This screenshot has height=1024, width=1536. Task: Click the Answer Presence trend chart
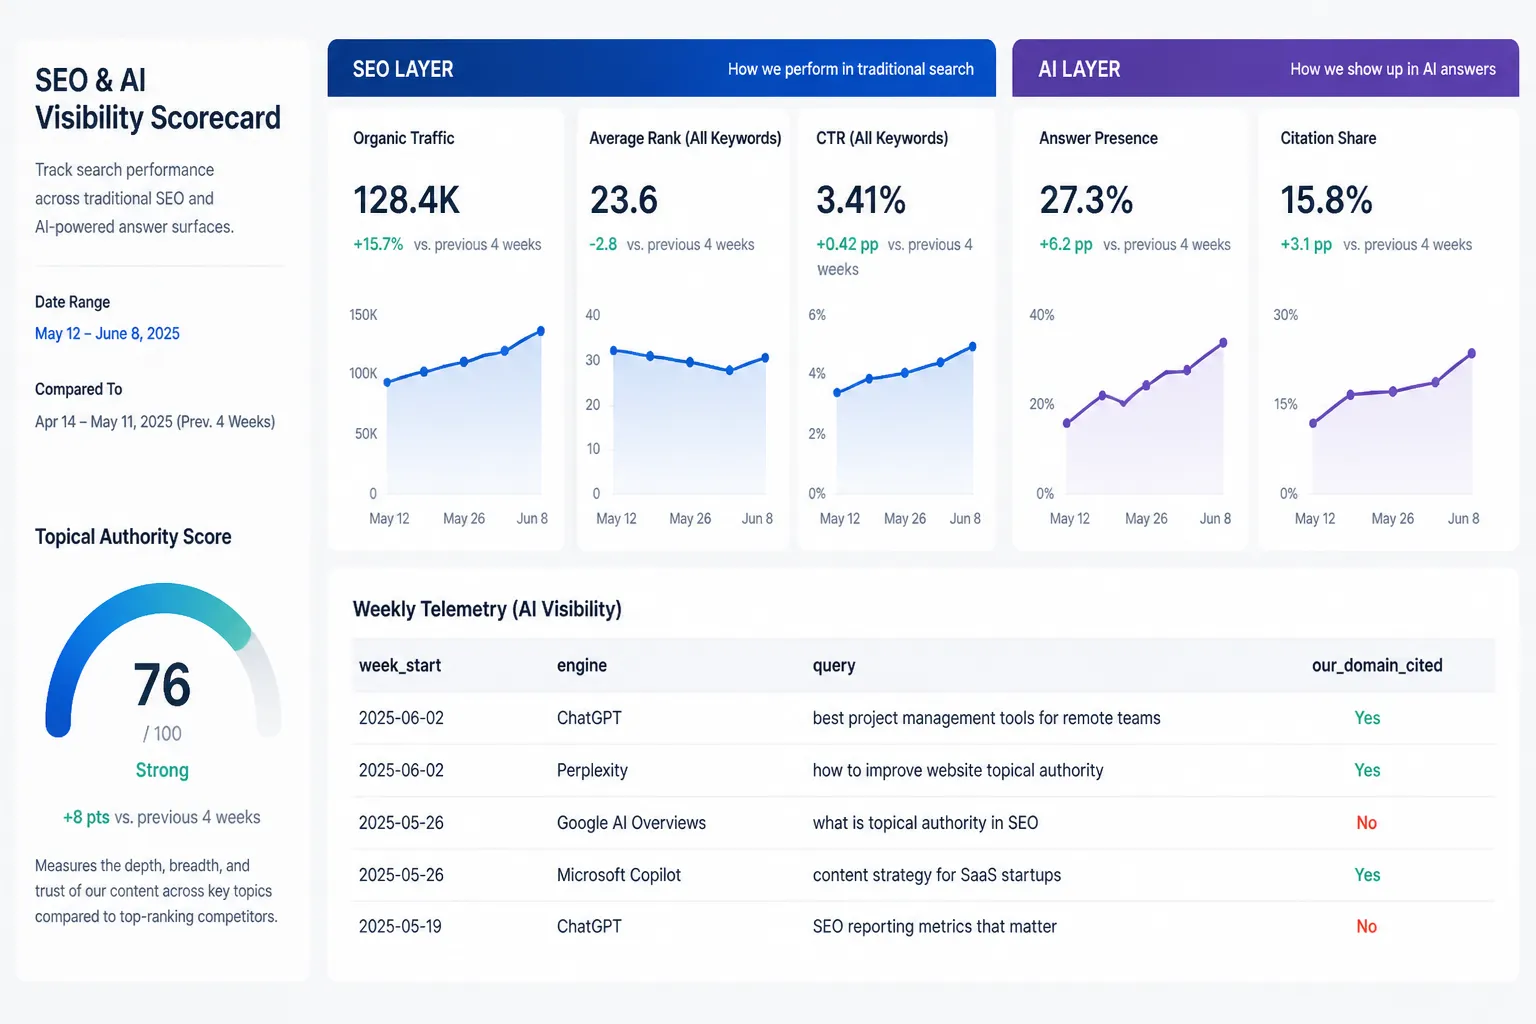tap(1131, 416)
